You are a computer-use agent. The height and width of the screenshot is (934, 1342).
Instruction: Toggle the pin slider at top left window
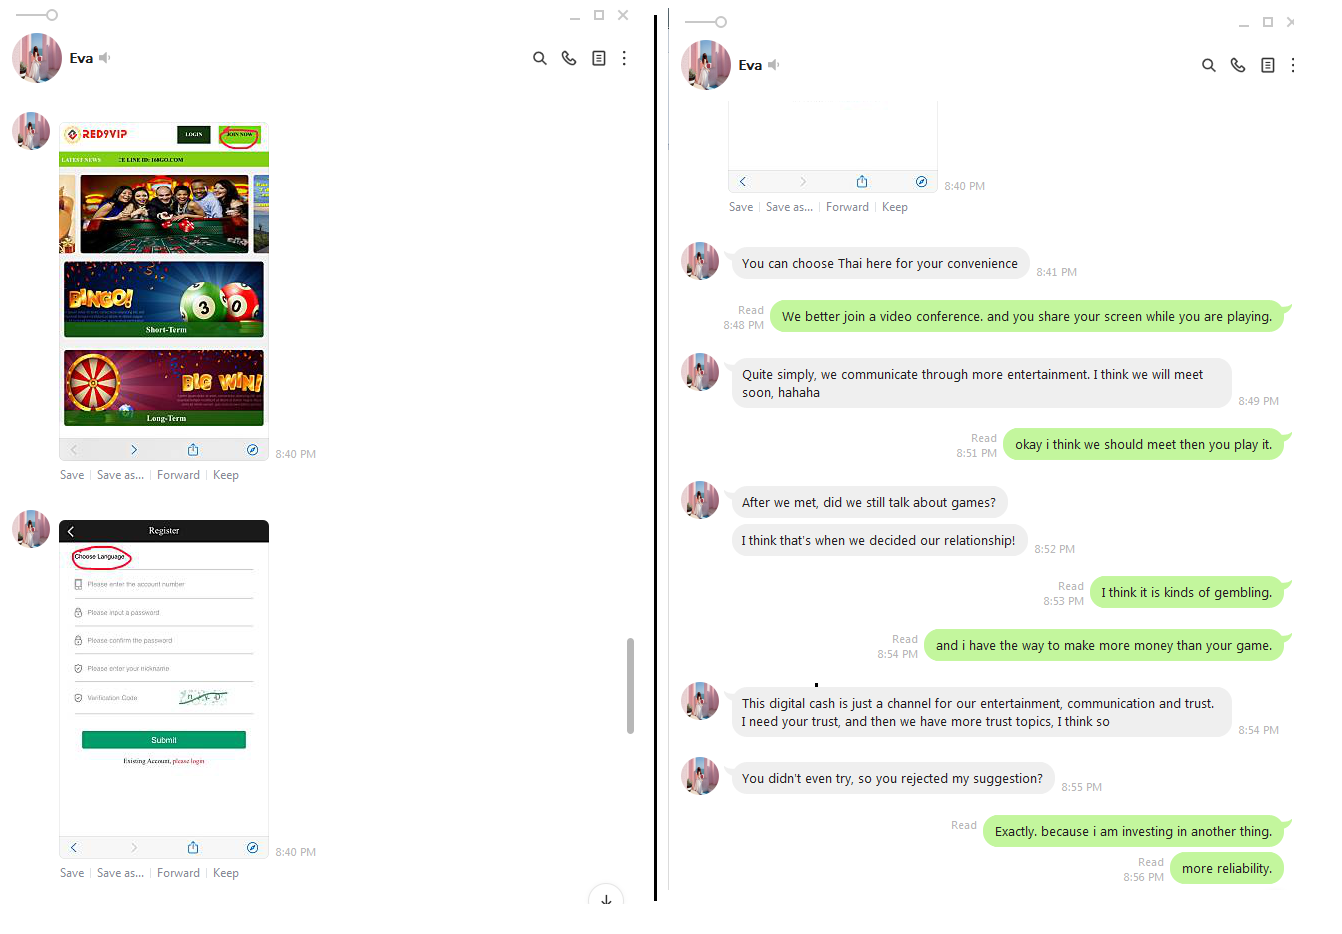[37, 15]
